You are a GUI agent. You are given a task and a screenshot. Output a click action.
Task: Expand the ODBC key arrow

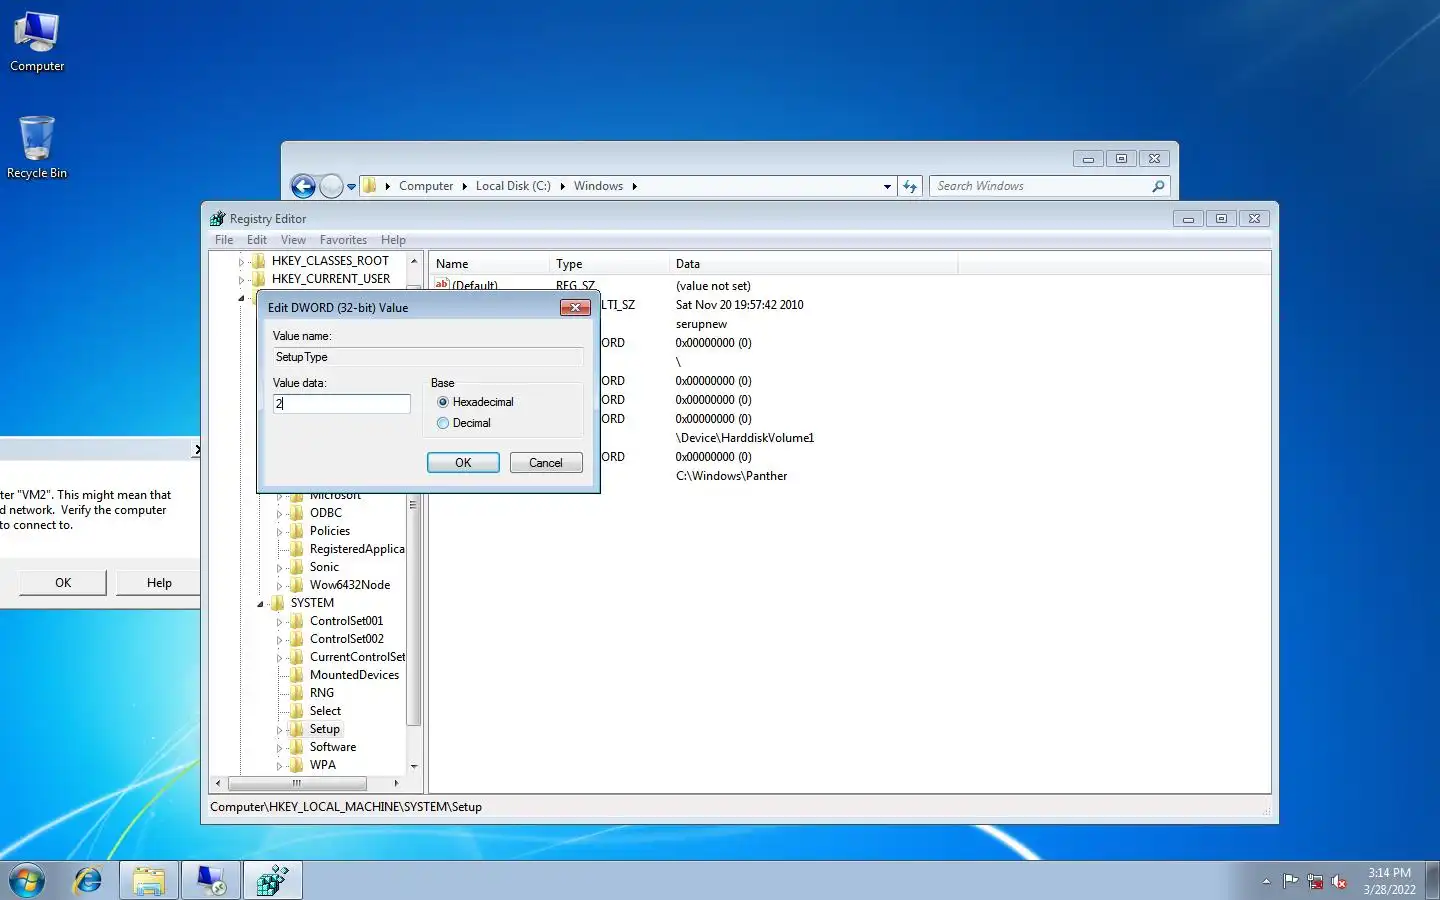click(279, 514)
